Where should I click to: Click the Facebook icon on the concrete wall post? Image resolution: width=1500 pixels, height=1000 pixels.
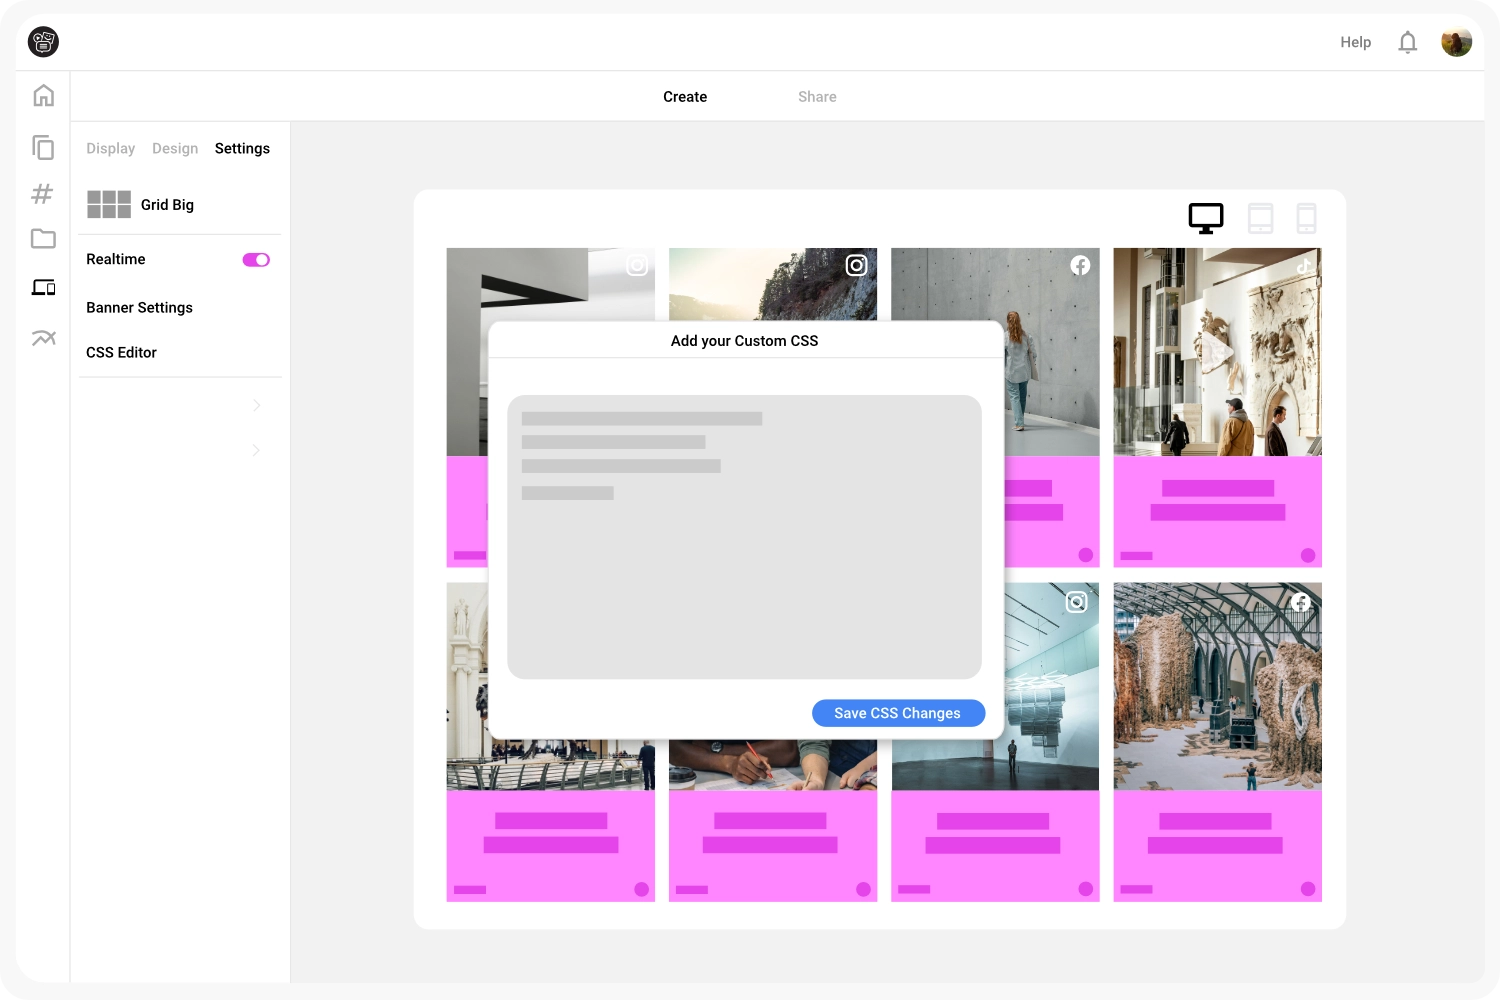(1079, 265)
